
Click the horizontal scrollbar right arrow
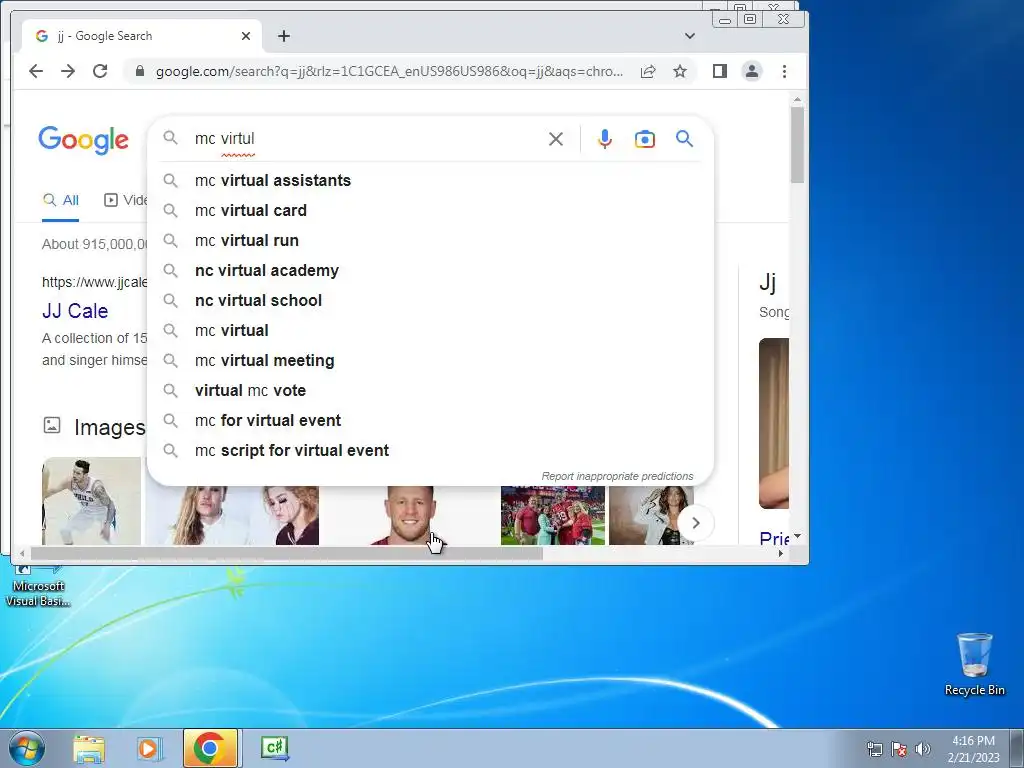(781, 554)
